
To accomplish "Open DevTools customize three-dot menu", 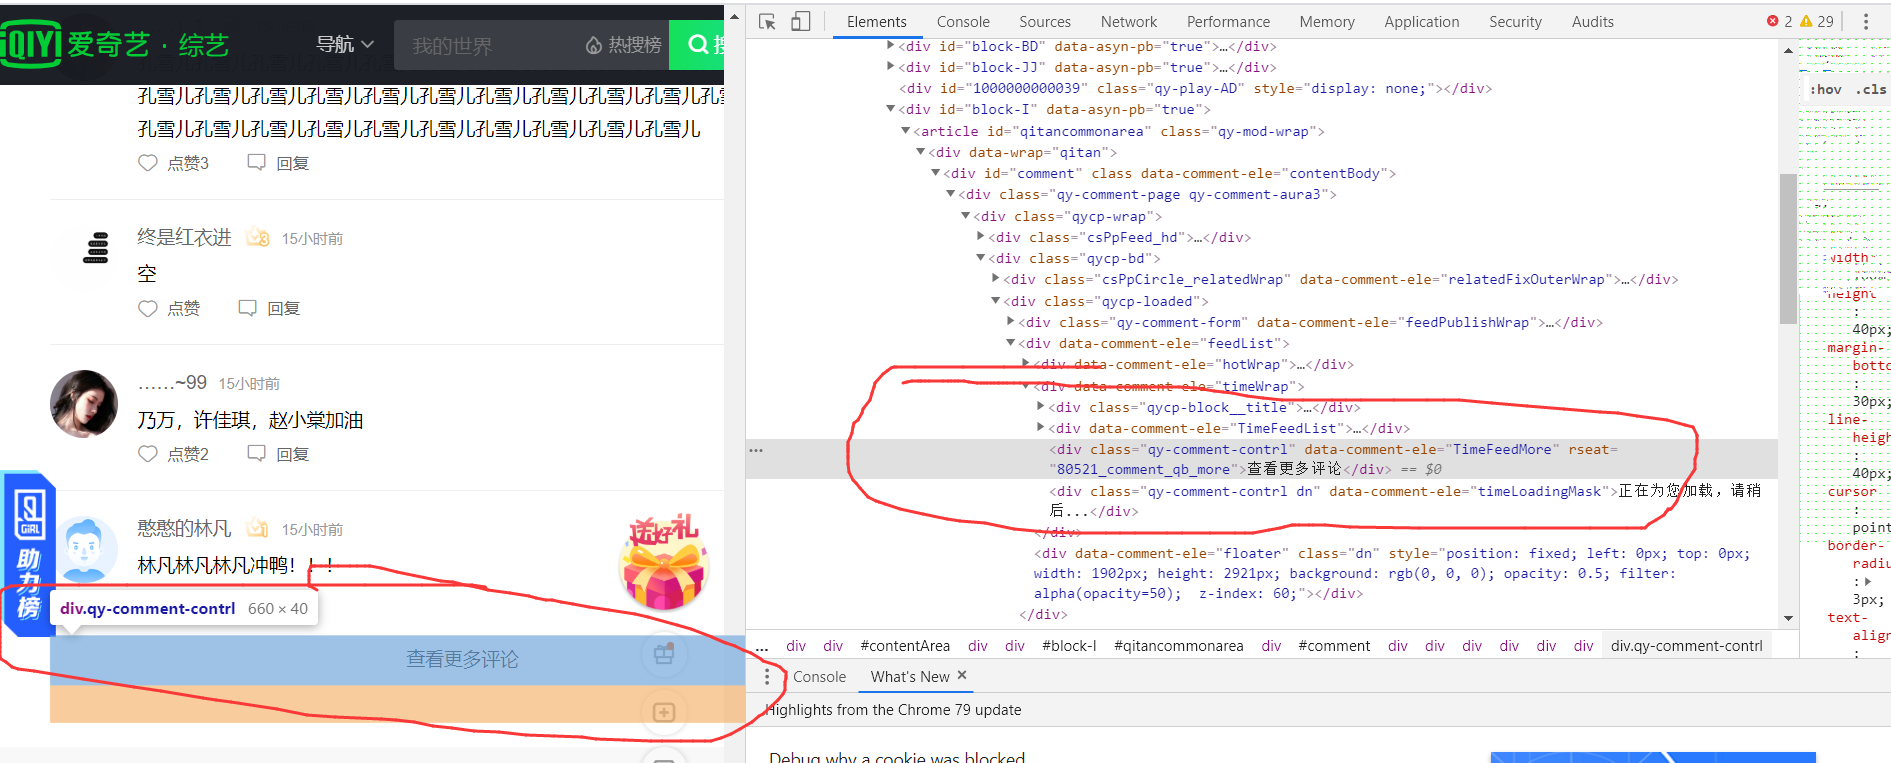I will pyautogui.click(x=1865, y=21).
